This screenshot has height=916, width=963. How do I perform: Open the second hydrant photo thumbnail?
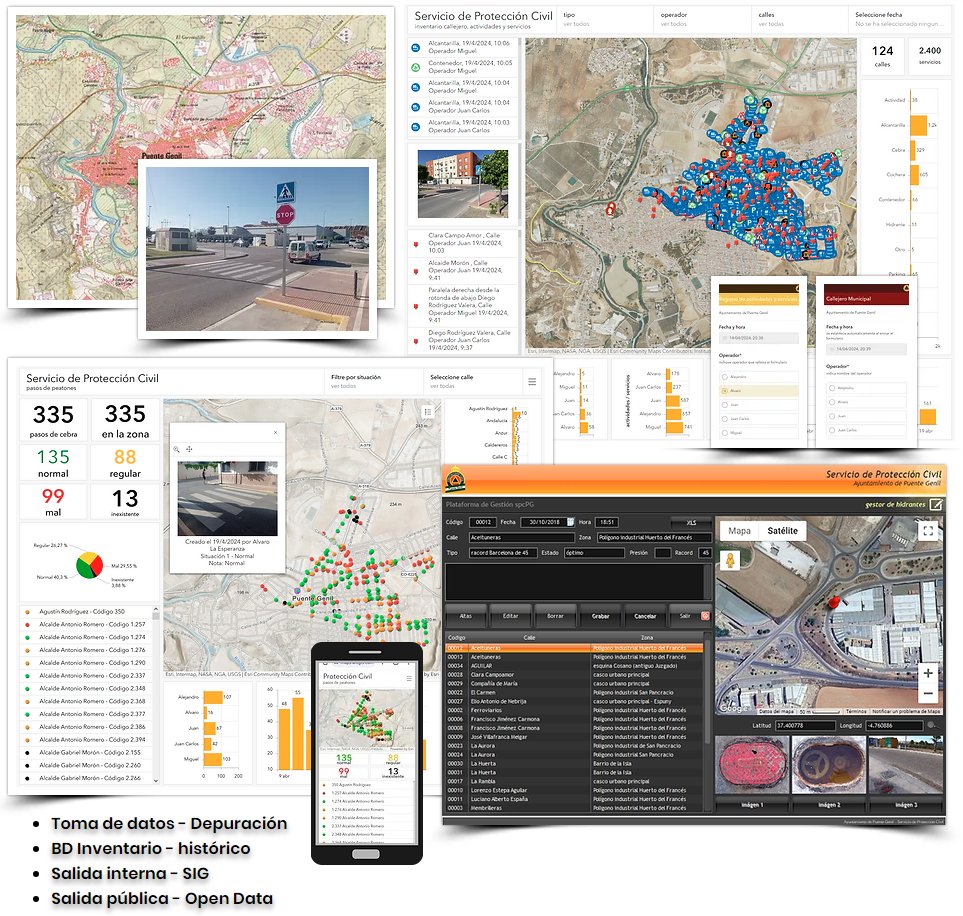pos(828,765)
